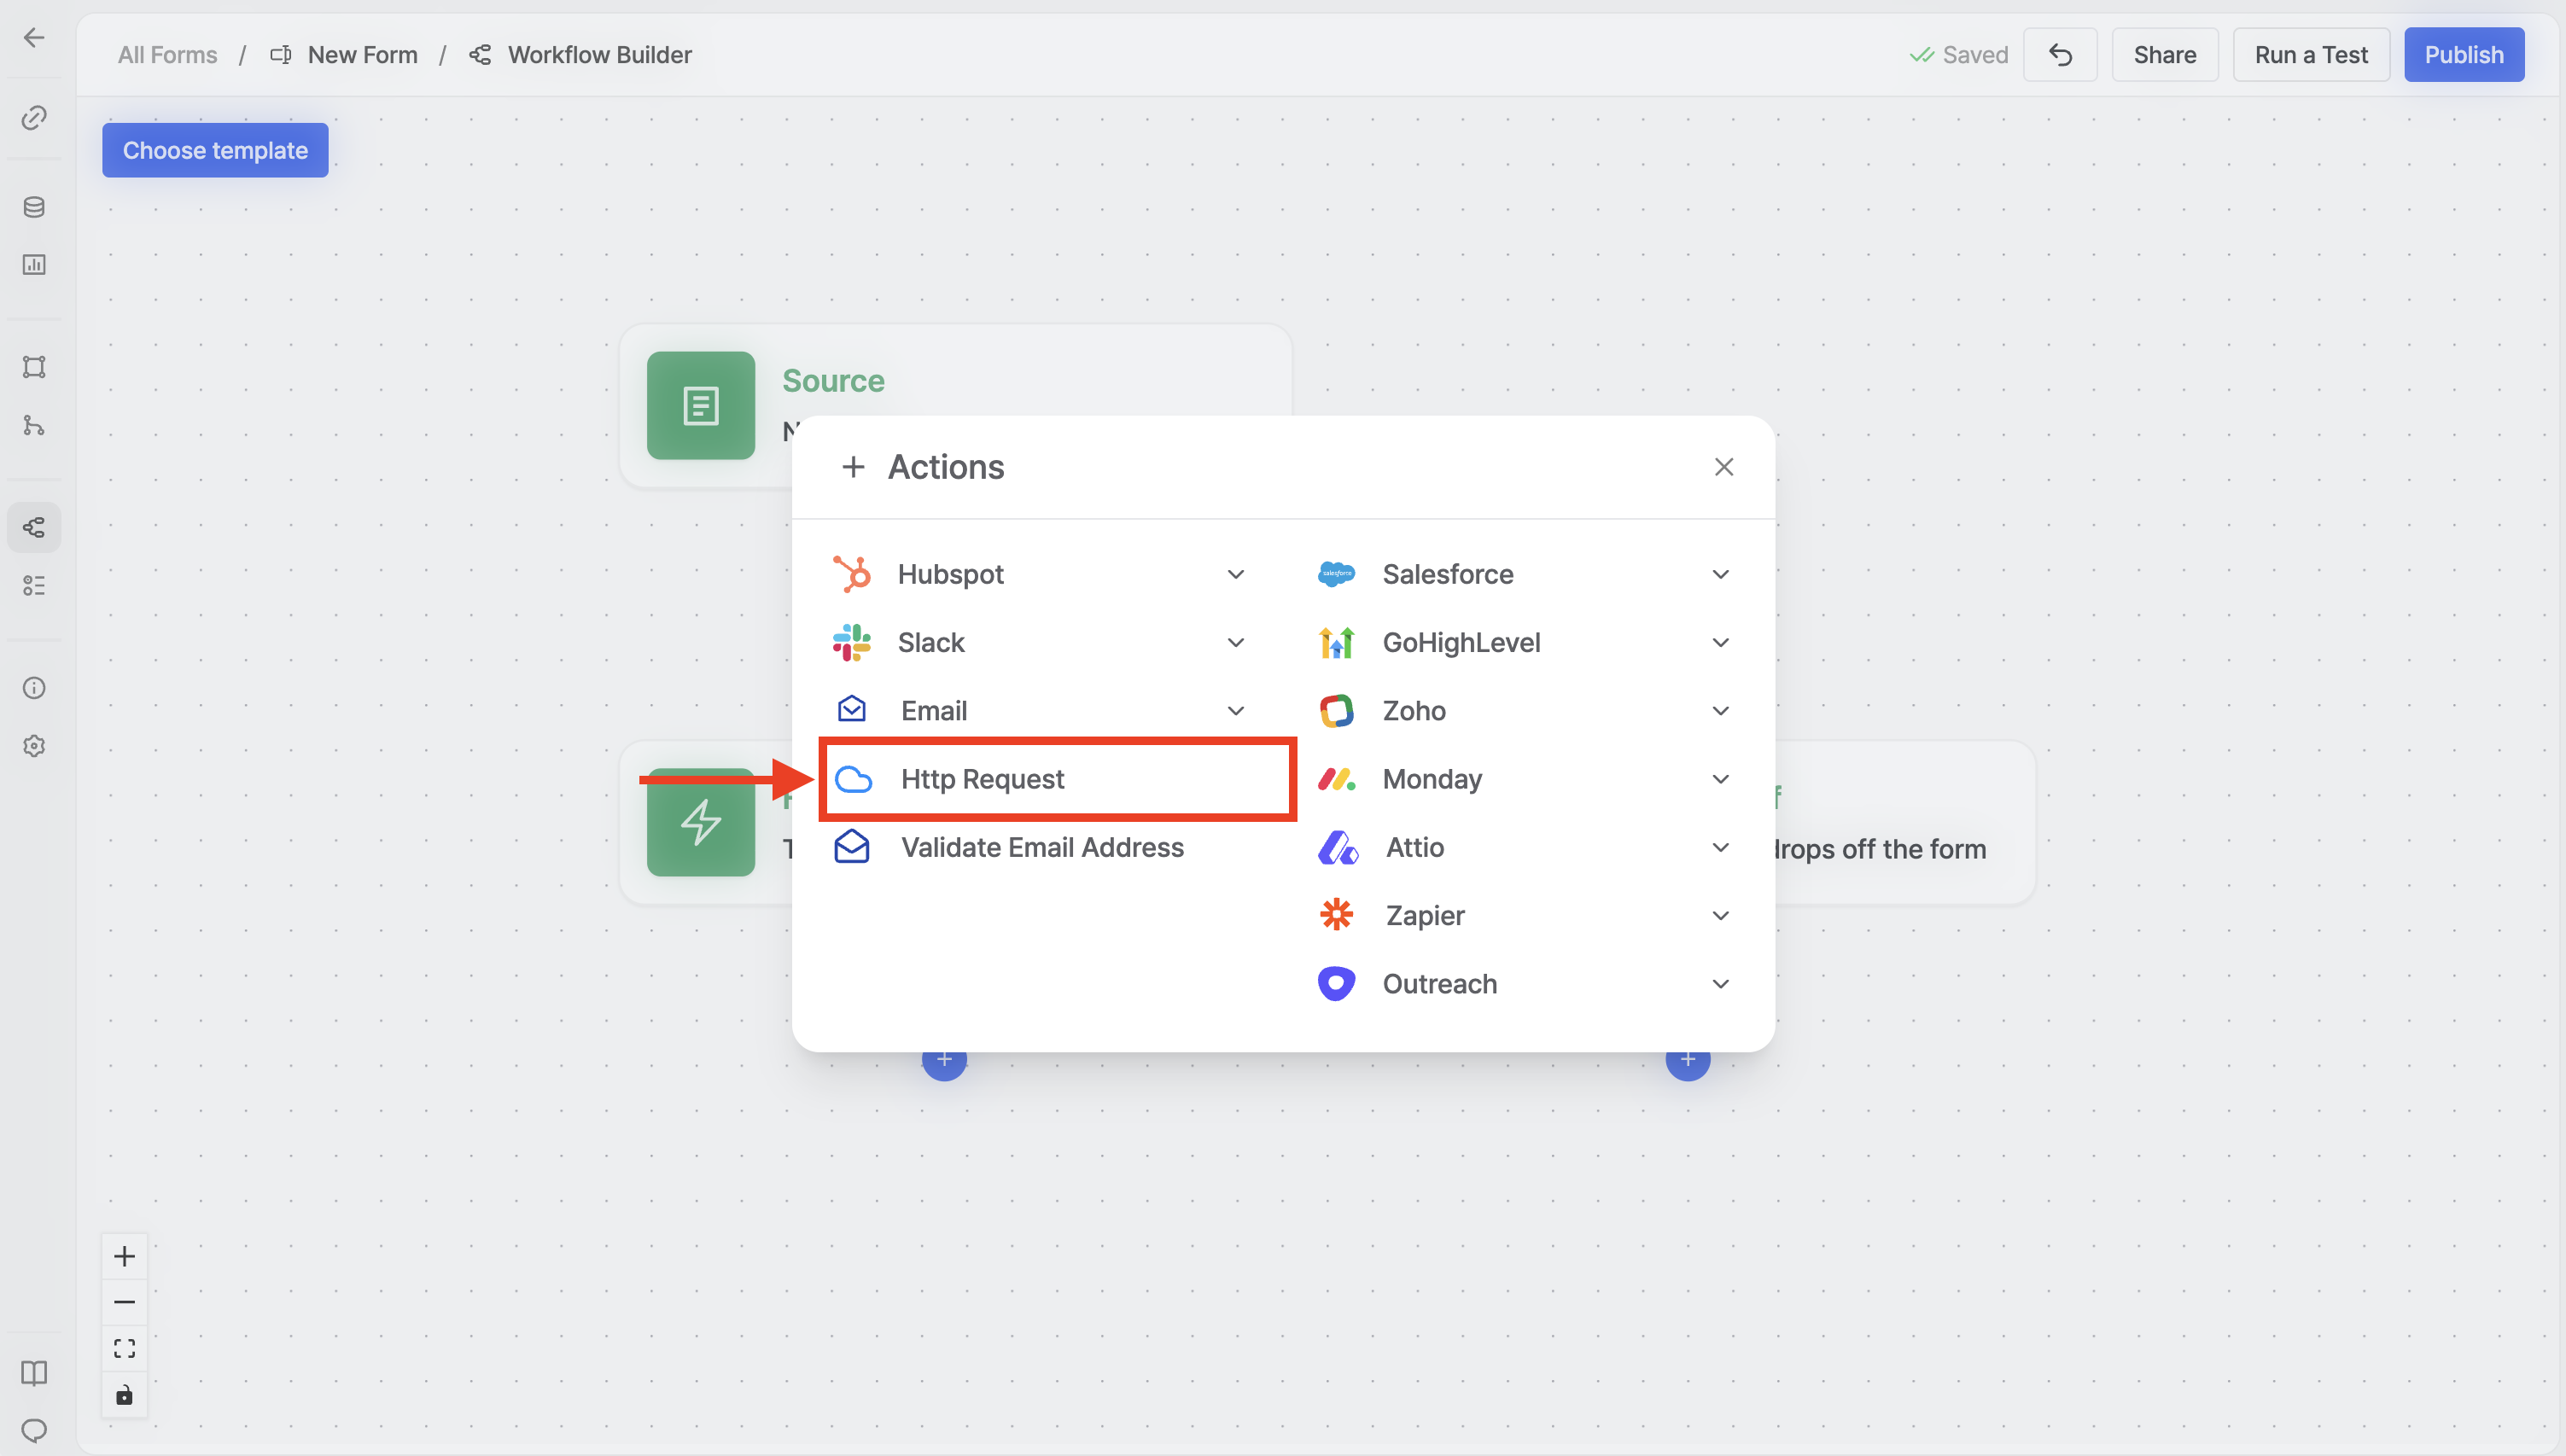The height and width of the screenshot is (1456, 2566).
Task: Click the Outreach logo icon
Action: point(1337,984)
